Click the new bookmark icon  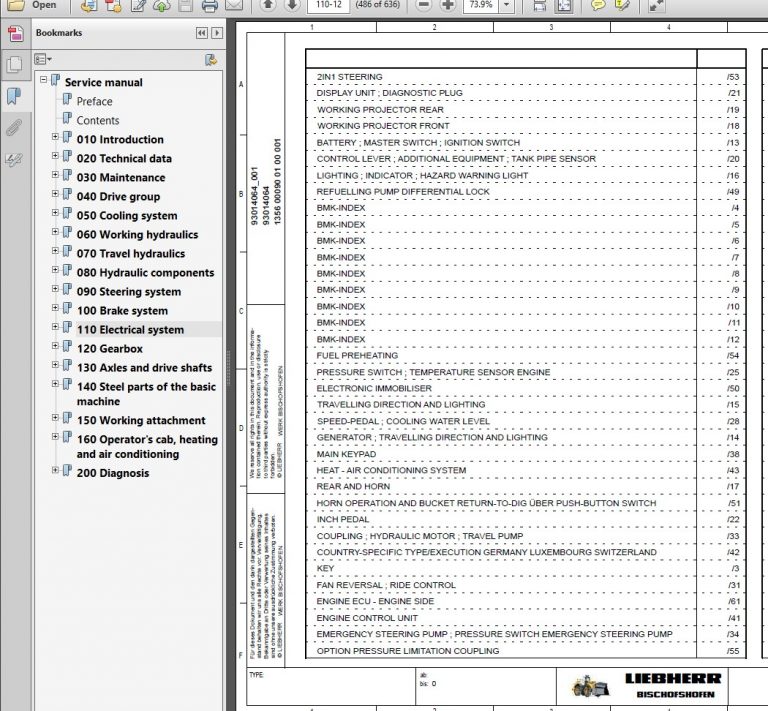[211, 60]
